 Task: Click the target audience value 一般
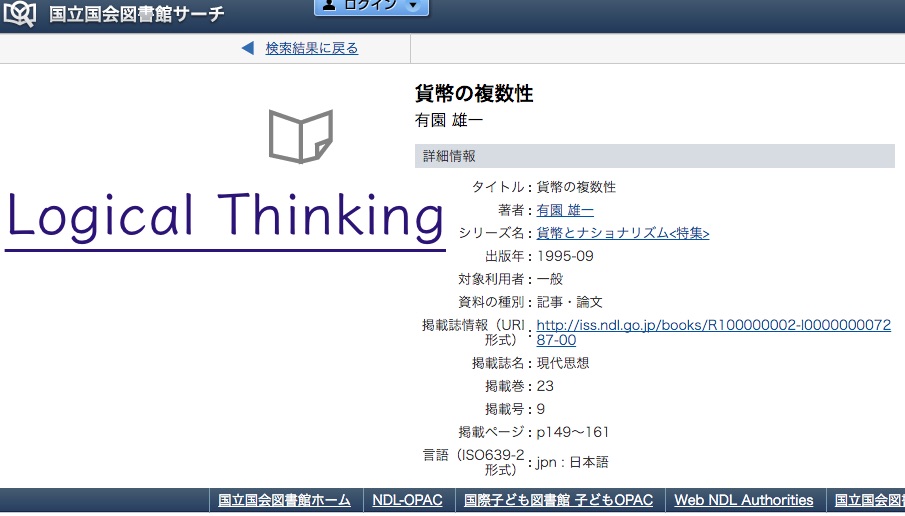(550, 279)
